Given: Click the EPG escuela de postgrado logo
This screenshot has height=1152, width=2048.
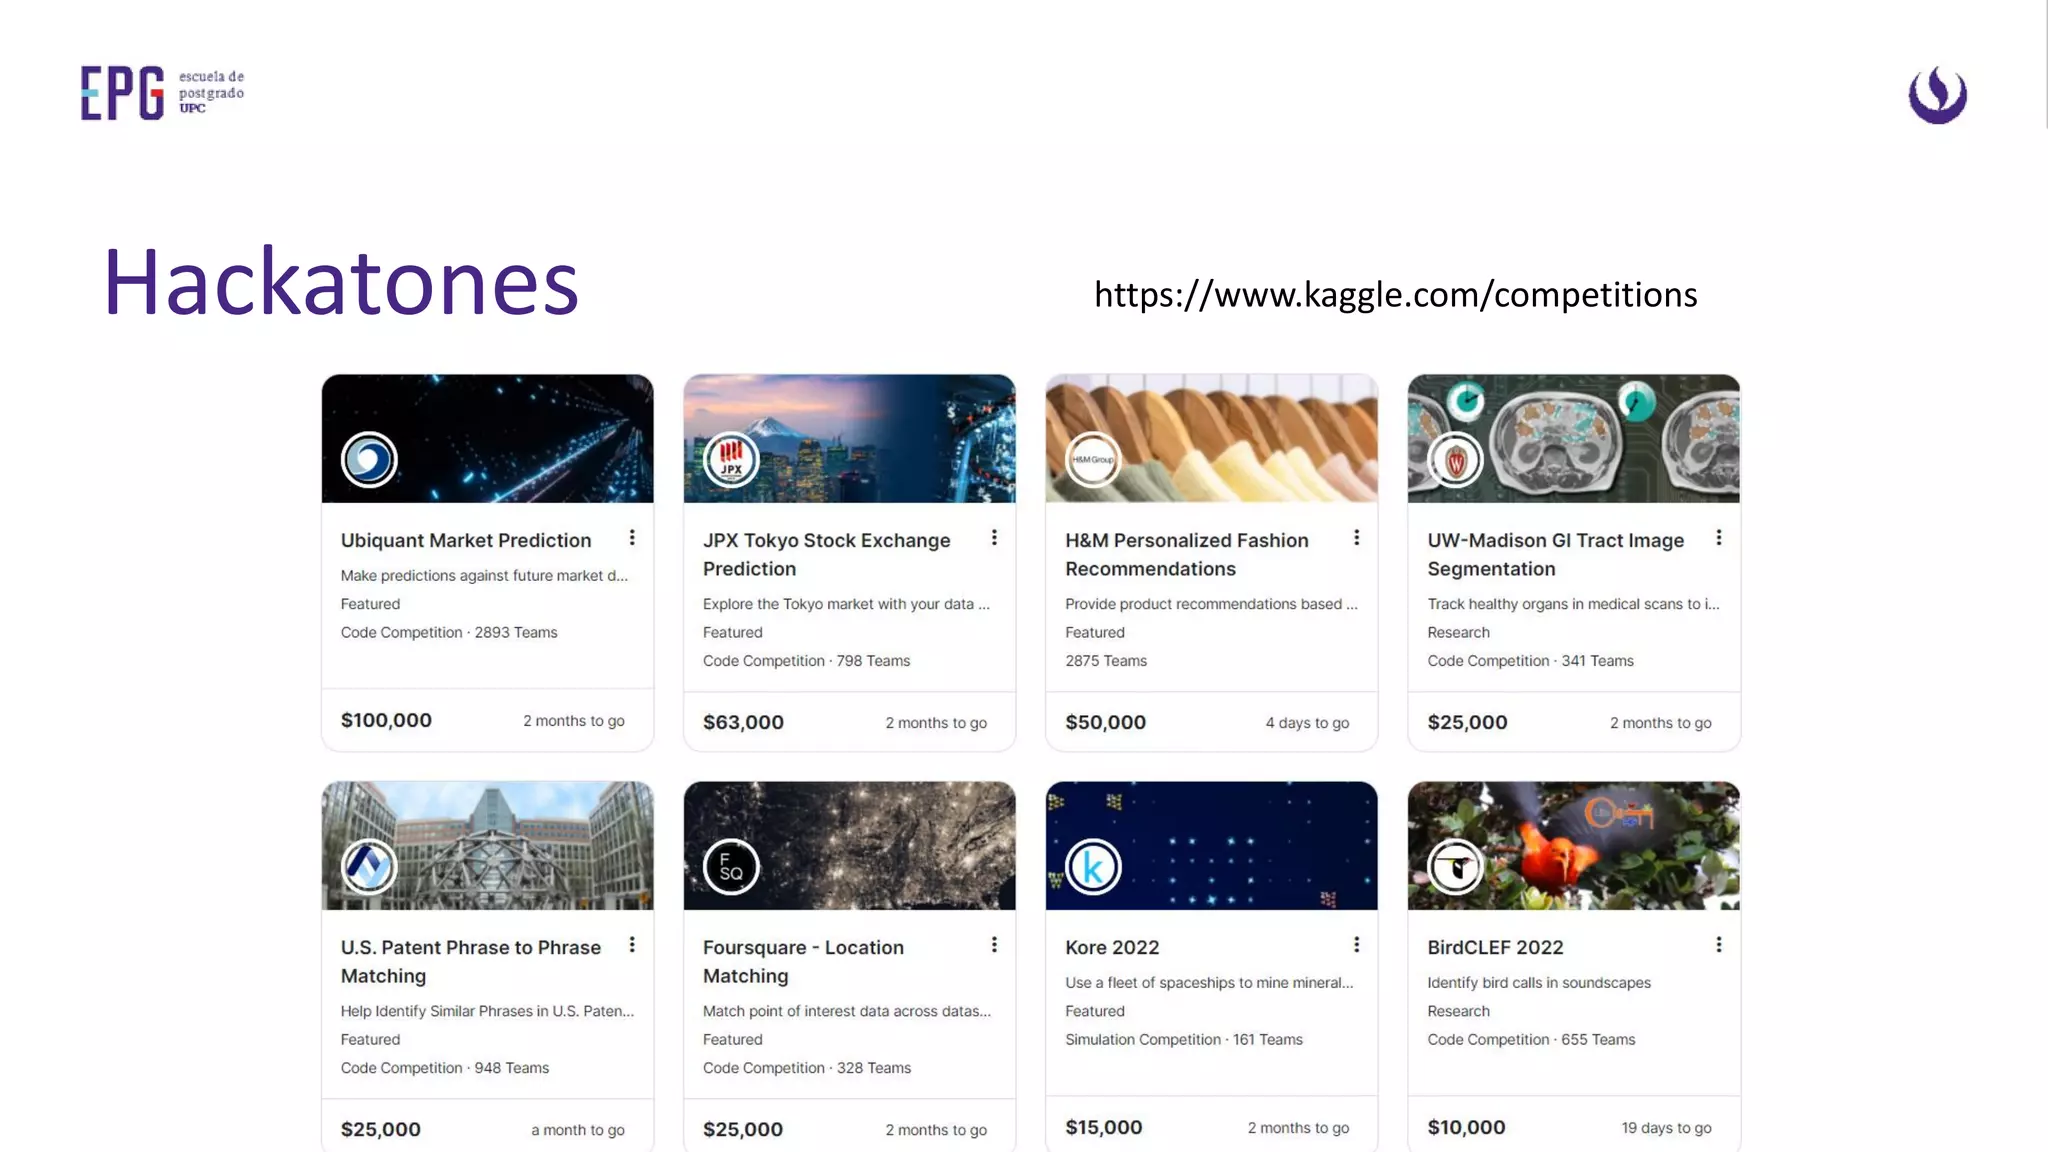Looking at the screenshot, I should click(162, 93).
